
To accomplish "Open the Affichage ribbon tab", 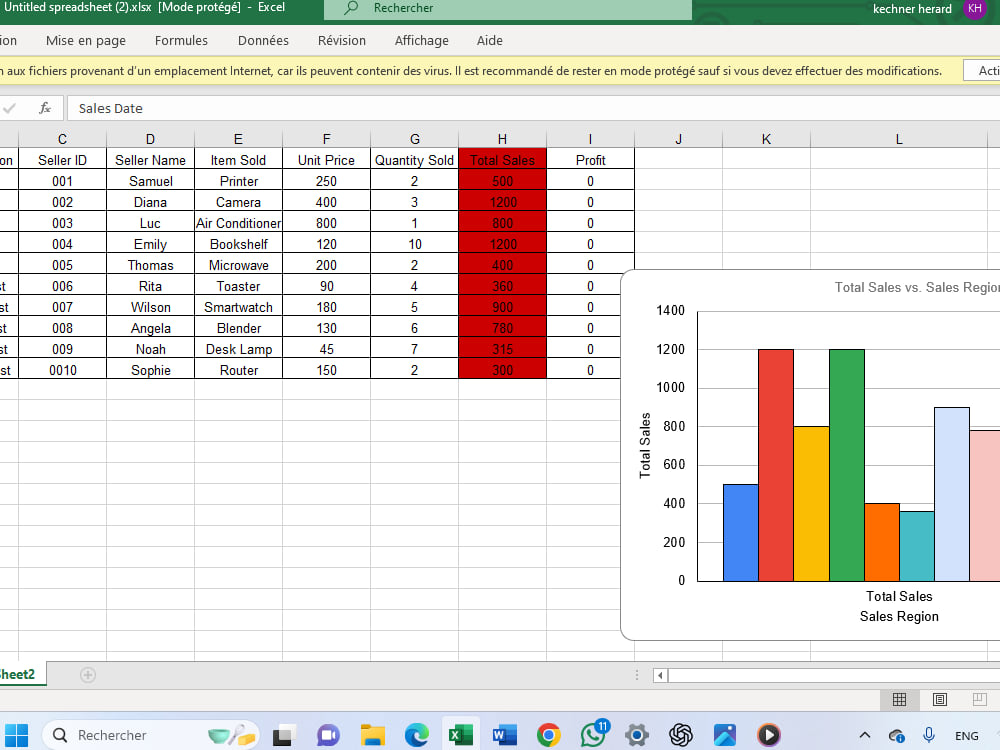I will coord(422,40).
